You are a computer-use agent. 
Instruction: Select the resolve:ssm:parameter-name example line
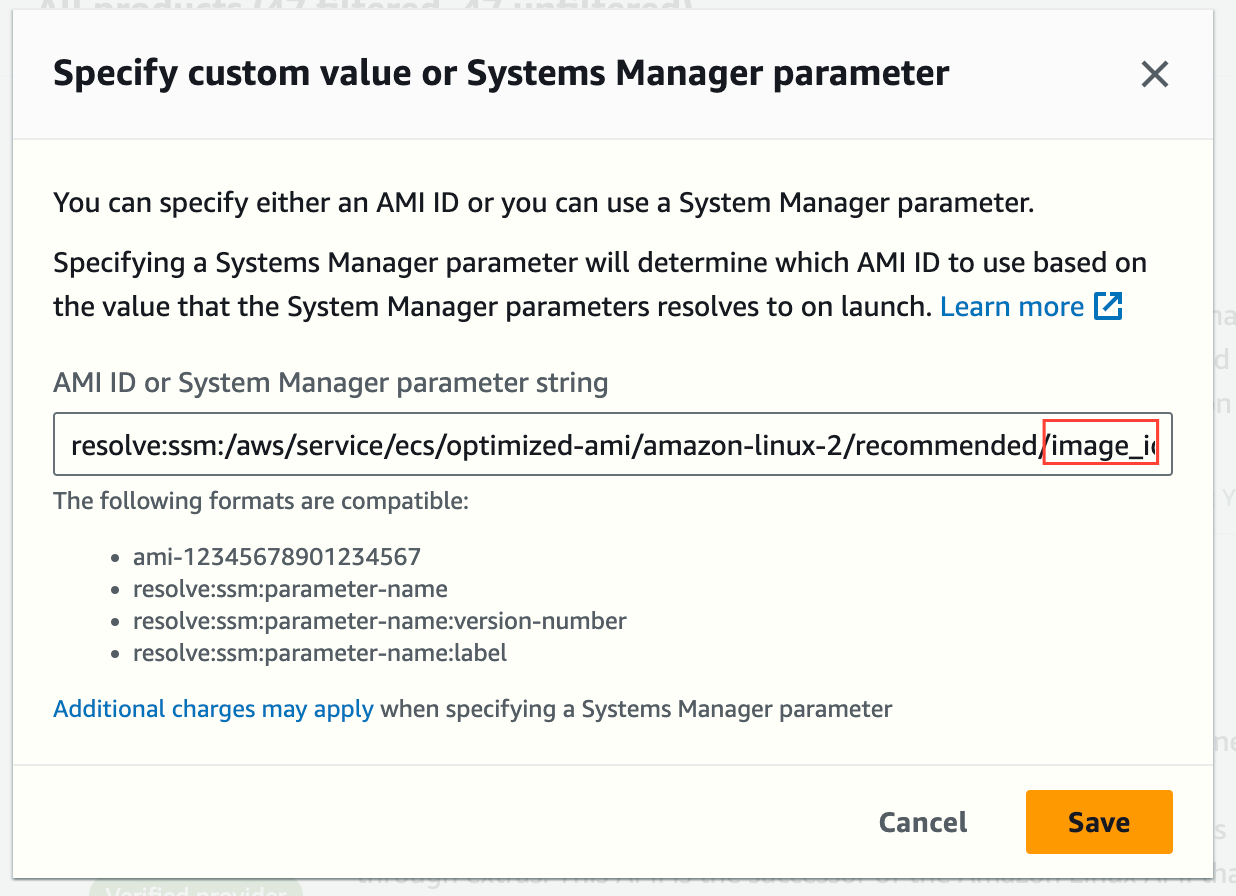(x=290, y=588)
